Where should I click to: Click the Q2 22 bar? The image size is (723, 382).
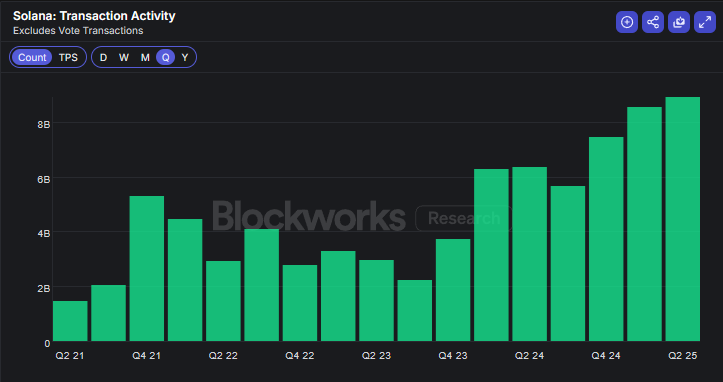(x=223, y=301)
